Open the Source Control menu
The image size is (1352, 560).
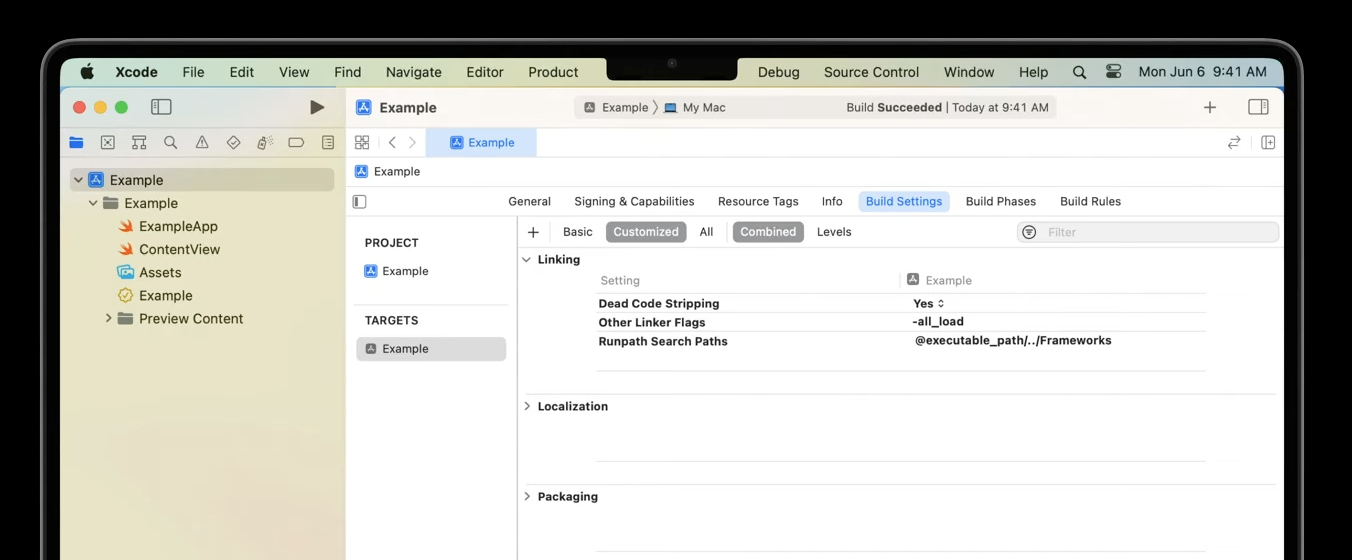(x=871, y=72)
